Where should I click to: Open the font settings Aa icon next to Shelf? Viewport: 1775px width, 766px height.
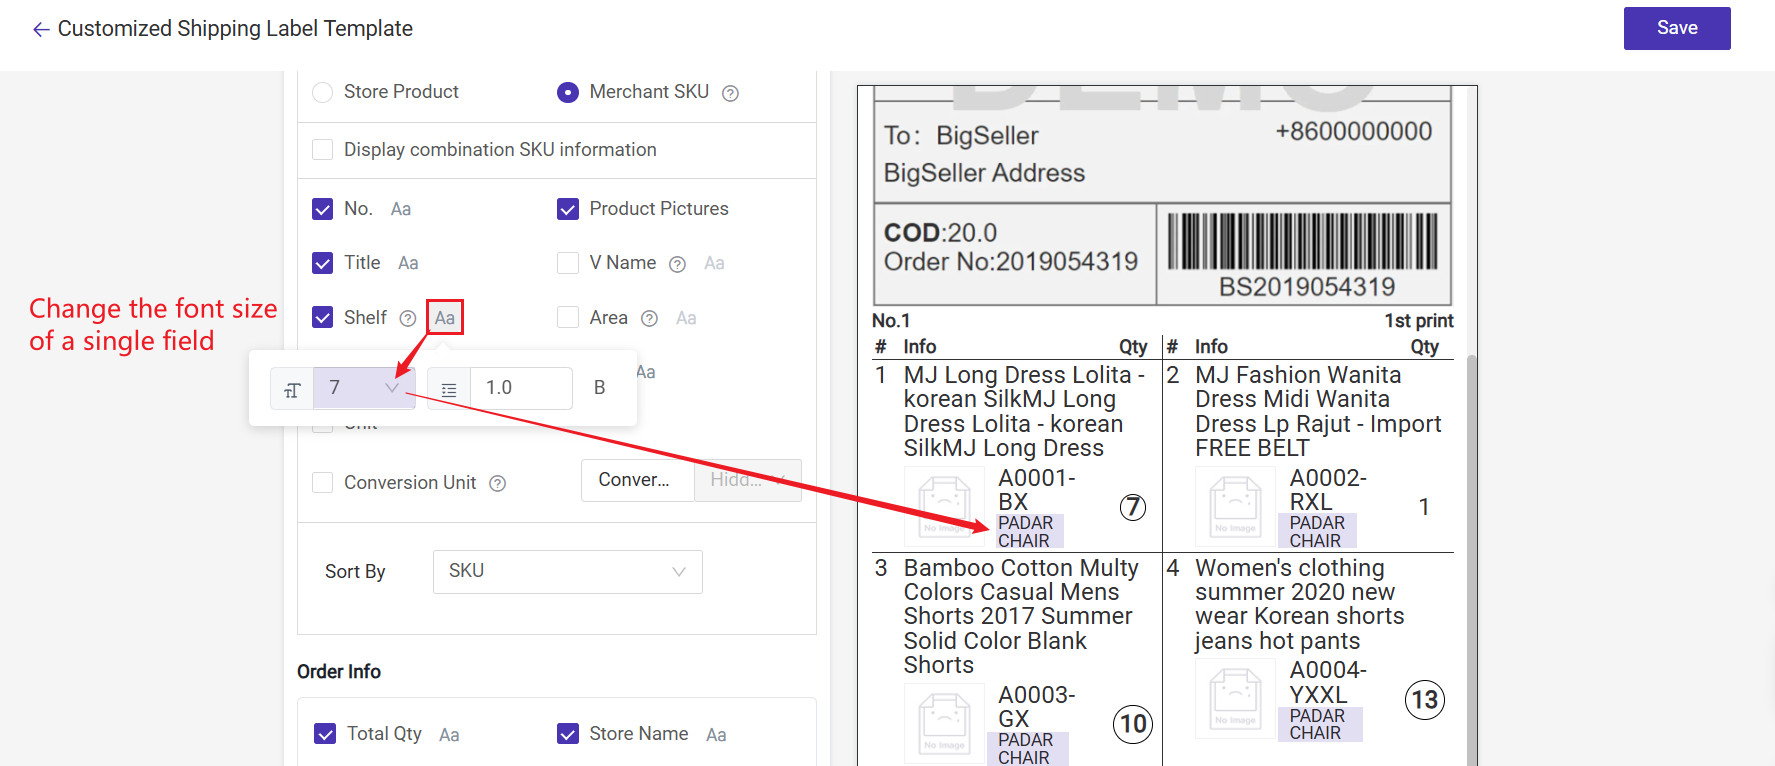445,318
